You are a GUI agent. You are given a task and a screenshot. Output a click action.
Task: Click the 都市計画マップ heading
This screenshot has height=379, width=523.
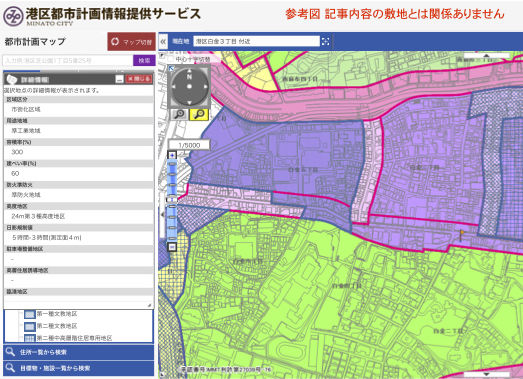tap(35, 42)
